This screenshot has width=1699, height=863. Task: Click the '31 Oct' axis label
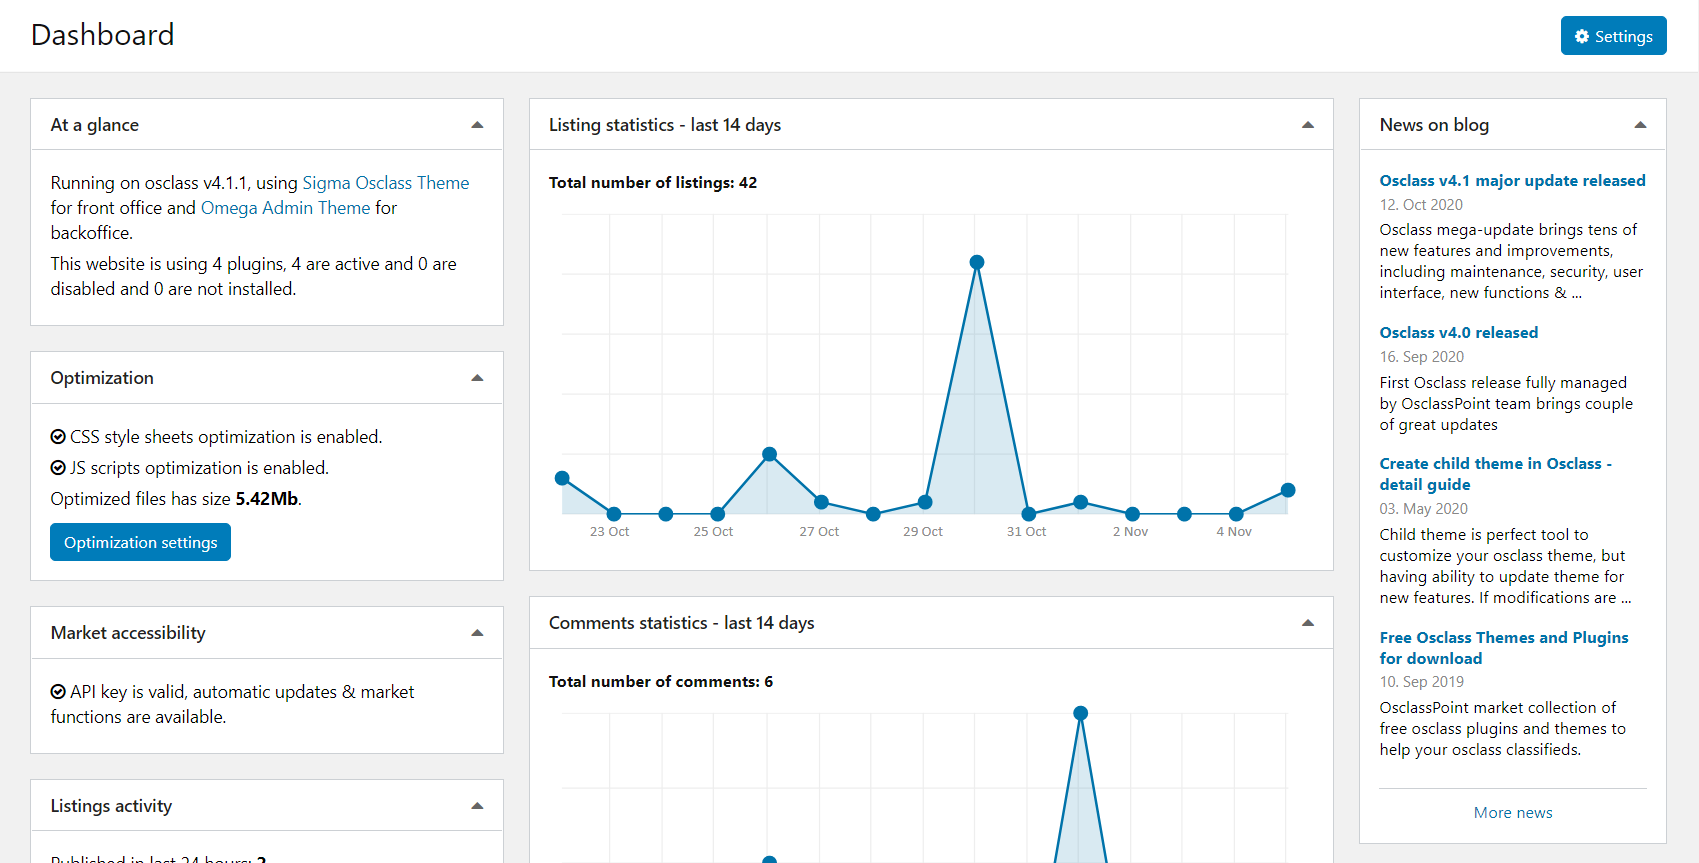tap(1026, 532)
